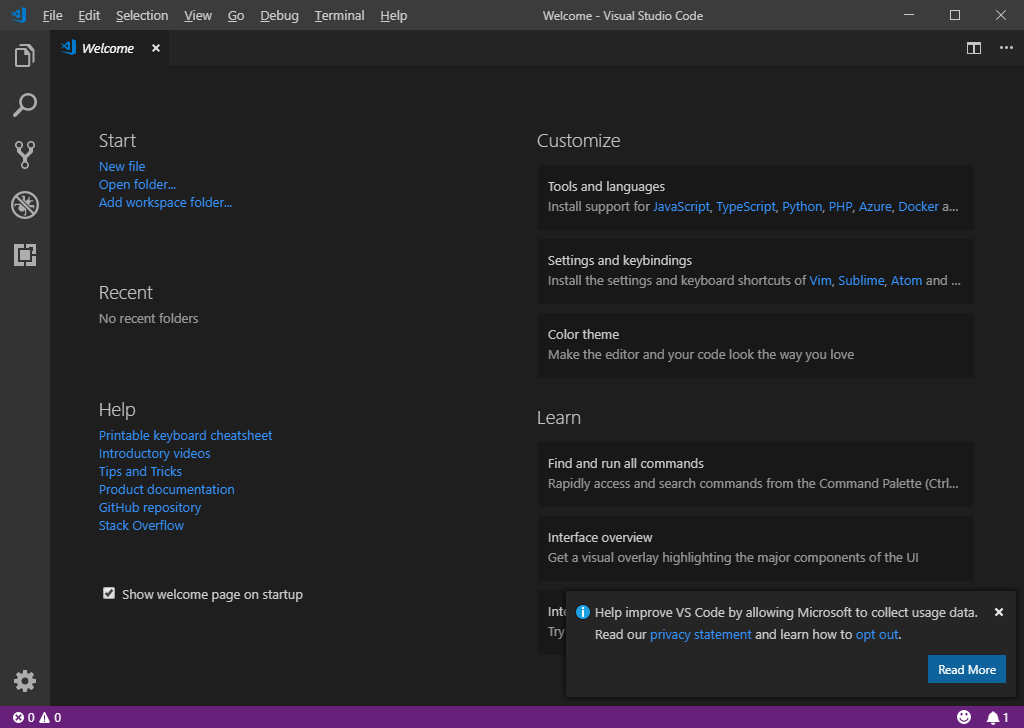
Task: Click the Settings and keybindings card title
Action: tap(620, 261)
